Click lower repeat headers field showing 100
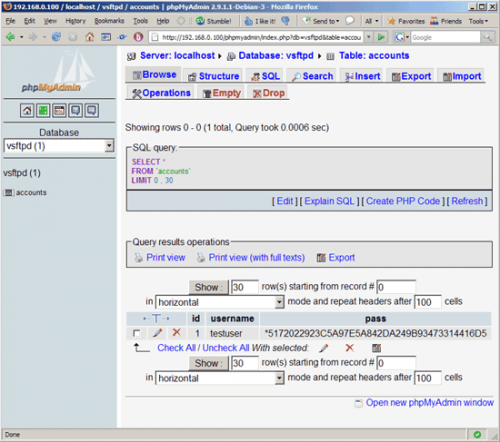Screen dimensions: 500x442 click(x=428, y=378)
